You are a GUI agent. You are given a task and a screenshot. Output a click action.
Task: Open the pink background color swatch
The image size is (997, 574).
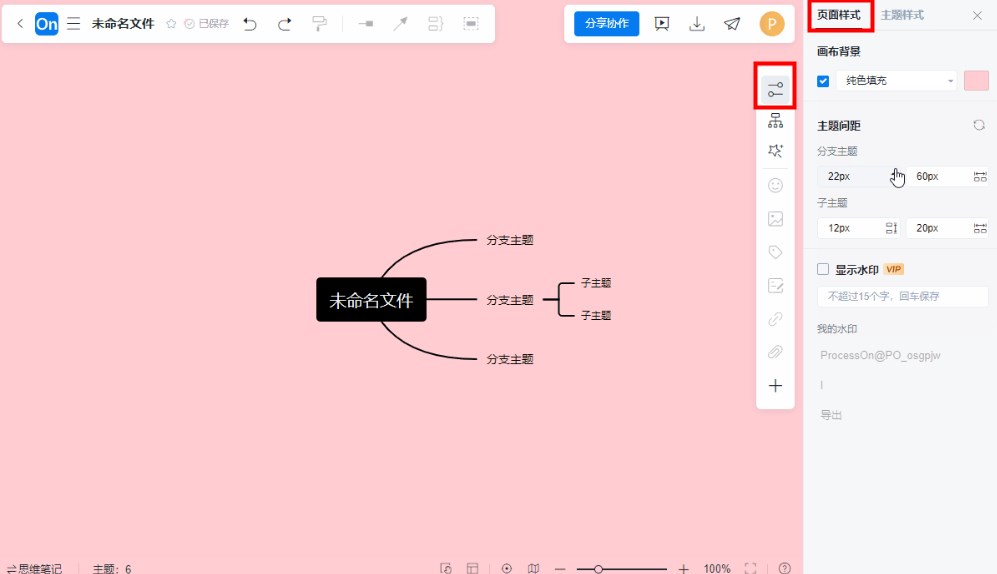coord(976,81)
